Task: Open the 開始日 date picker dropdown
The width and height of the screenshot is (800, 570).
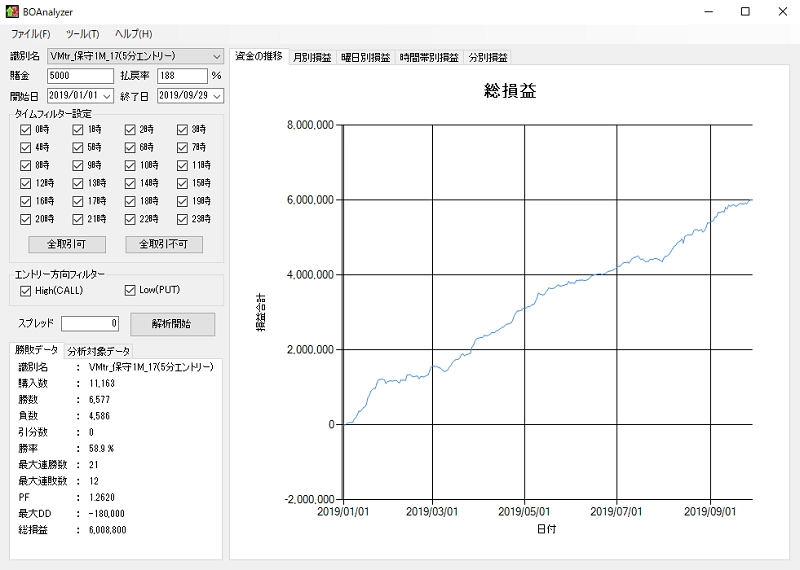Action: click(x=107, y=96)
